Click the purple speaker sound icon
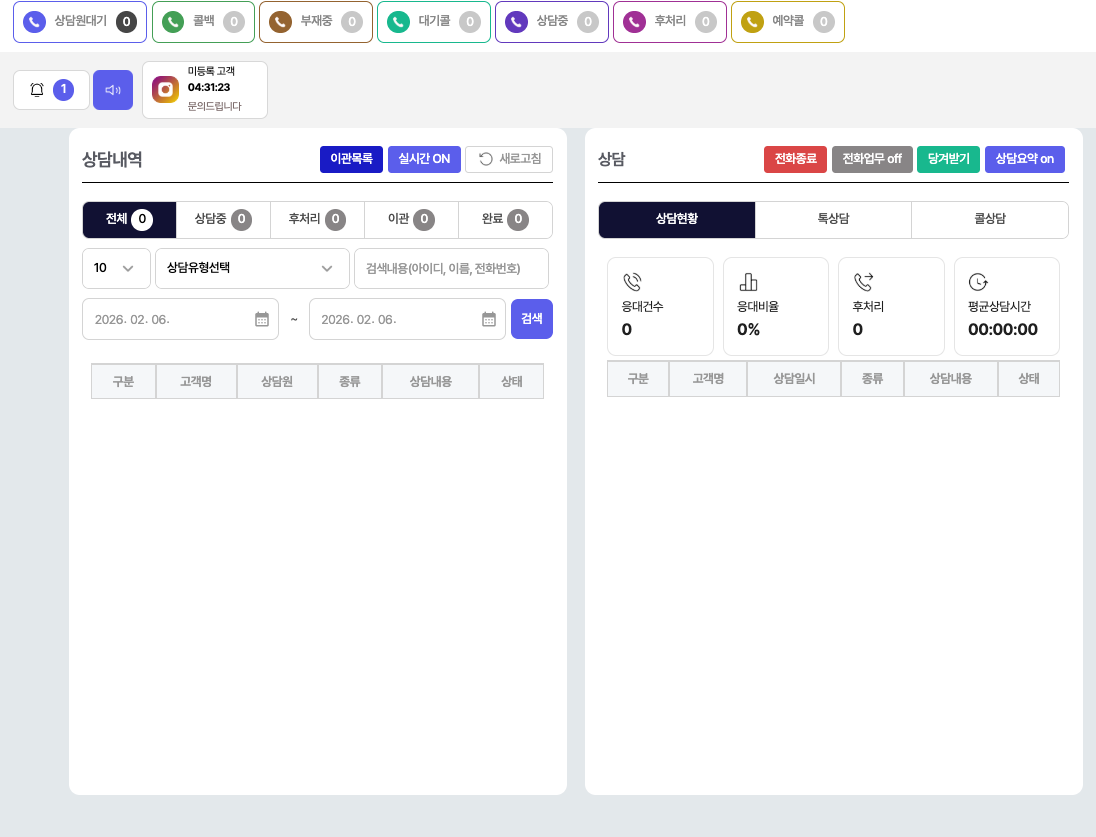The height and width of the screenshot is (837, 1096). click(x=113, y=90)
